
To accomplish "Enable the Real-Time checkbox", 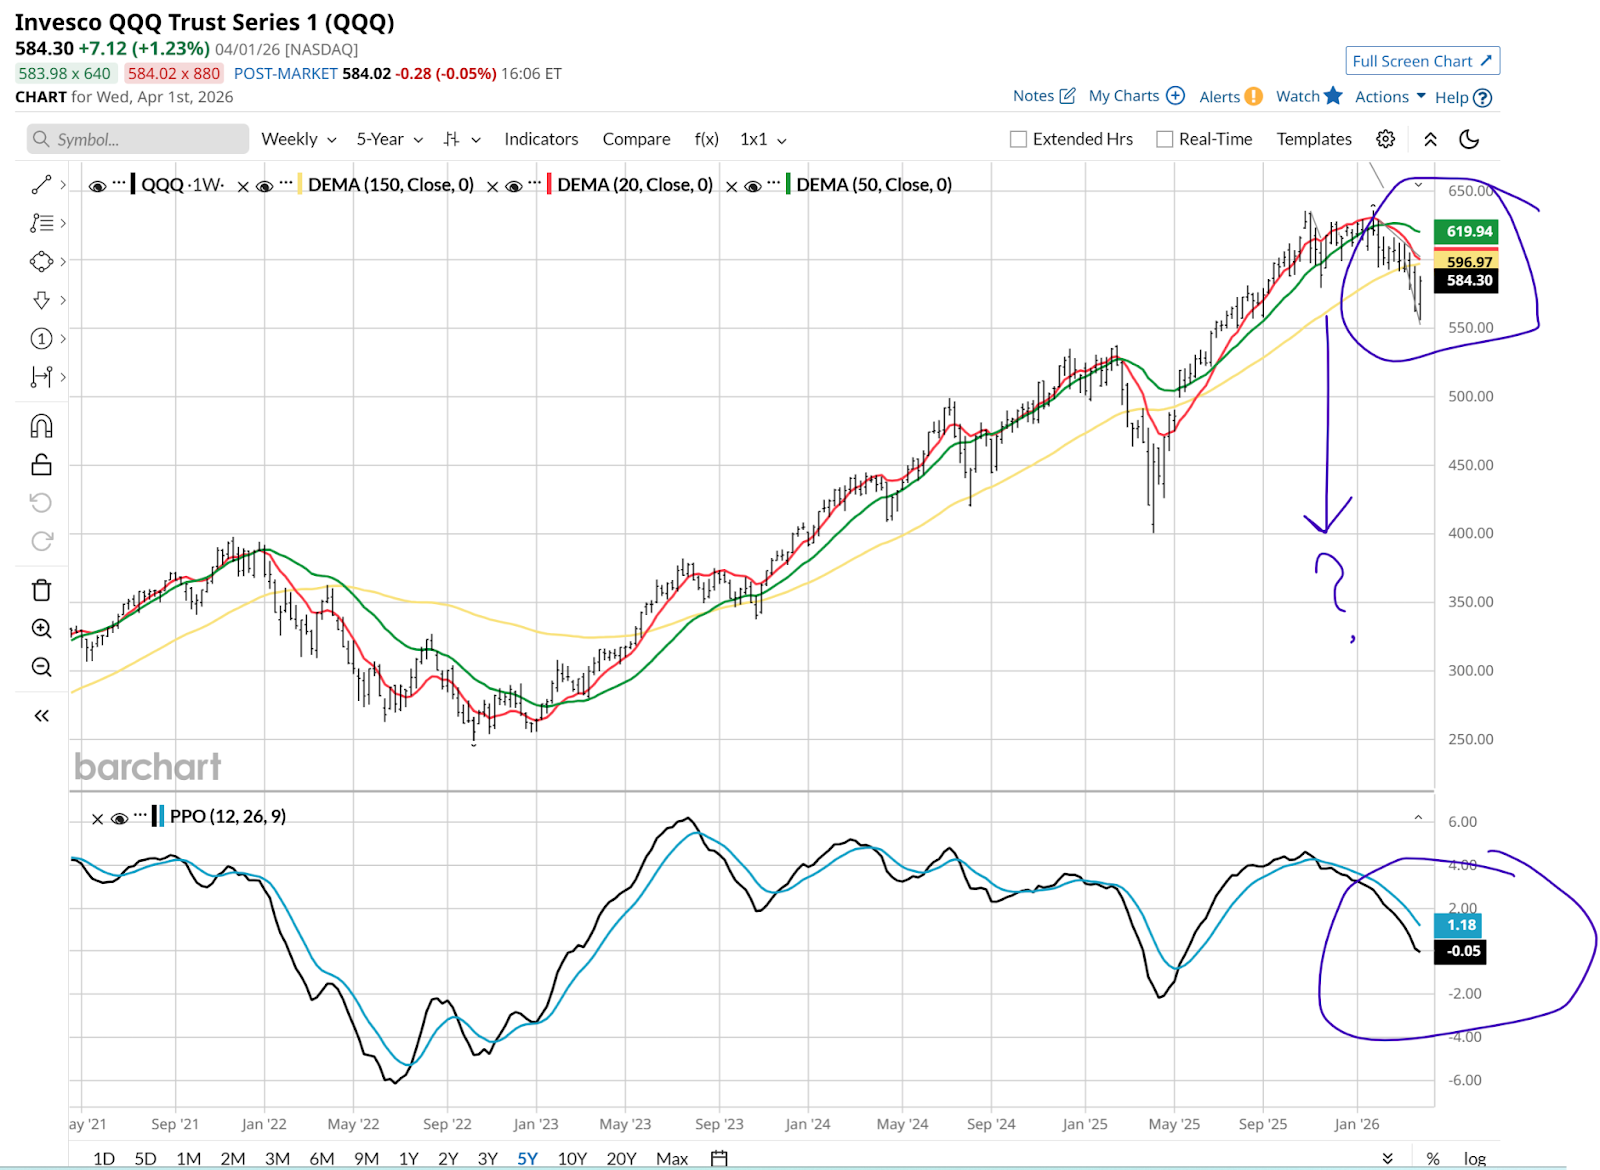I will coord(1164,139).
